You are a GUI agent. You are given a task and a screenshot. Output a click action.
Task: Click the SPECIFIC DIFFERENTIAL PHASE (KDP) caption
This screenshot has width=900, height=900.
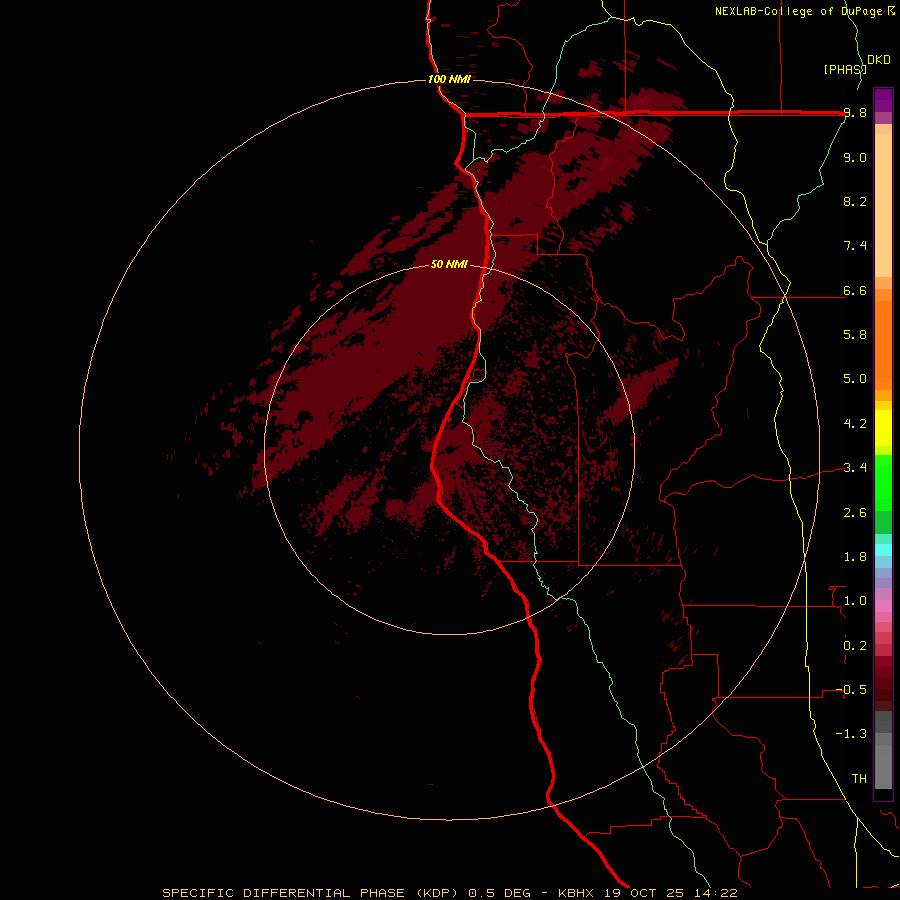[x=312, y=893]
